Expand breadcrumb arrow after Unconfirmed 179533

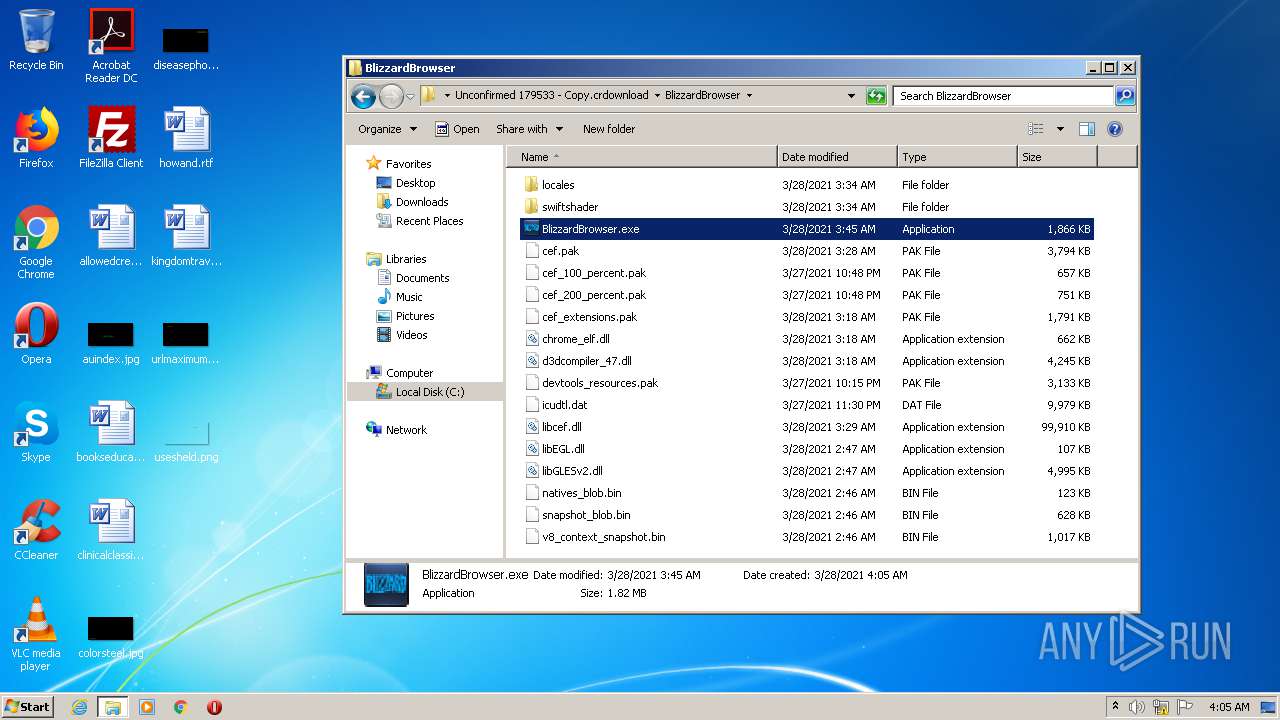[x=657, y=96]
